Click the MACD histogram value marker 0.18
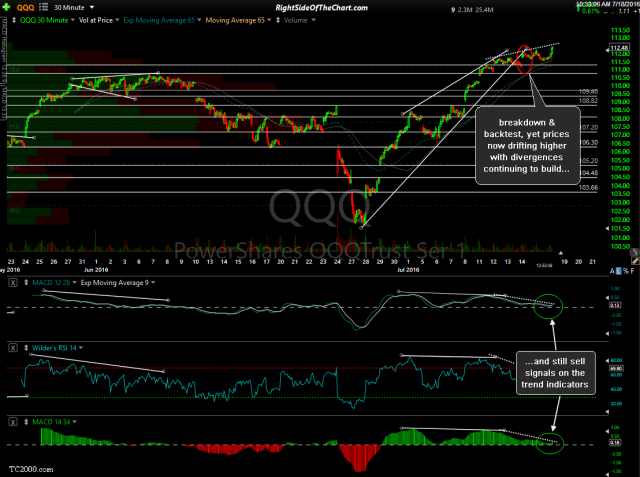This screenshot has width=640, height=477. click(x=615, y=443)
